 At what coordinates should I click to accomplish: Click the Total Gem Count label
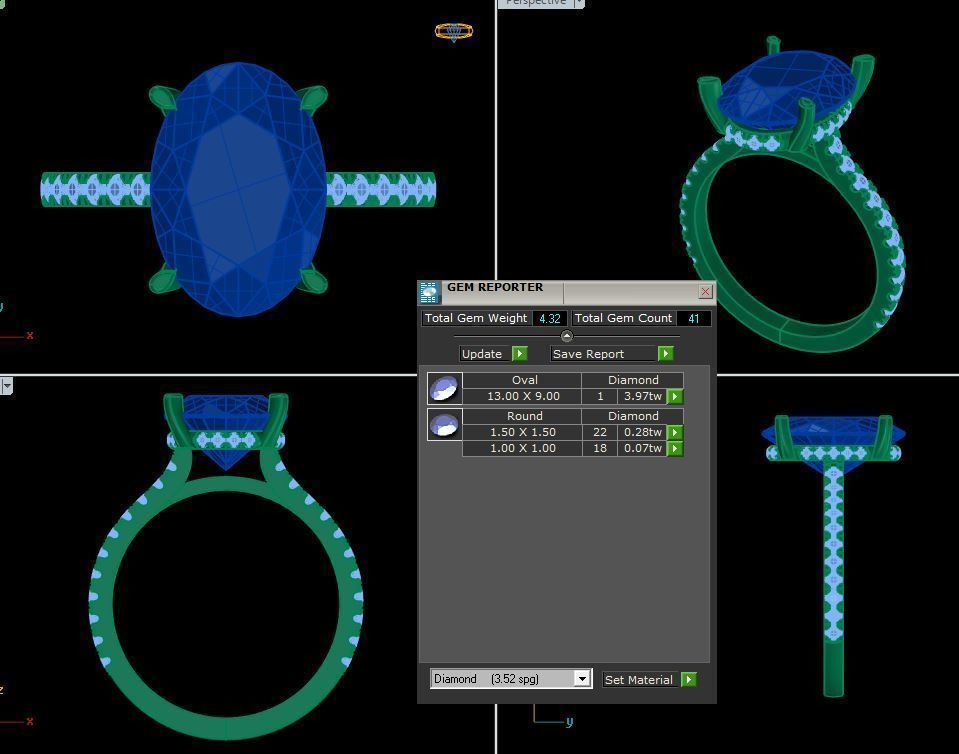point(623,318)
